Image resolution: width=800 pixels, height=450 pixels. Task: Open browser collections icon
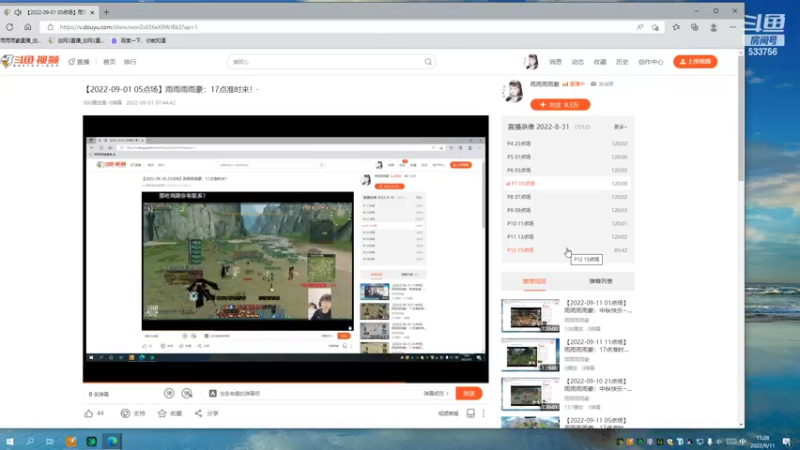click(694, 27)
